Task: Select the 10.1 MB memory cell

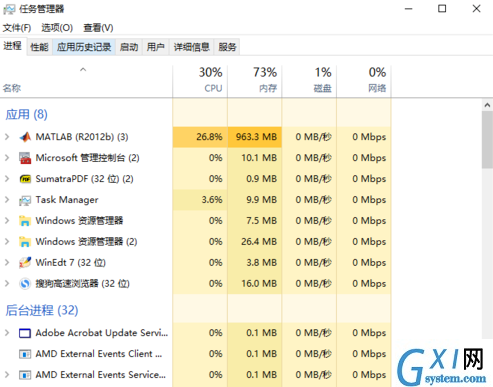Action: click(x=255, y=158)
